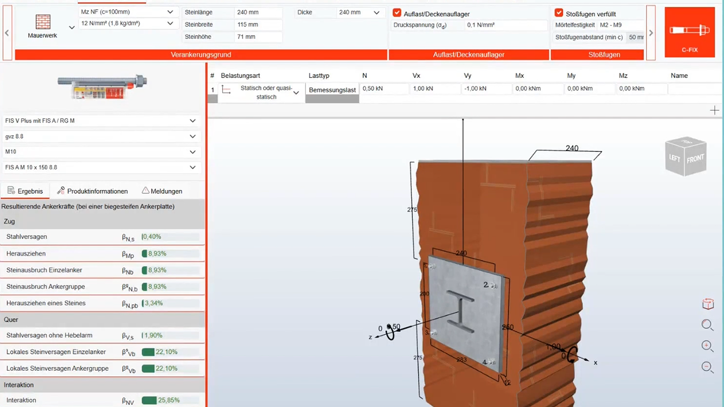Click the zoom-fit magnifier icon
Image resolution: width=724 pixels, height=407 pixels.
tap(707, 325)
